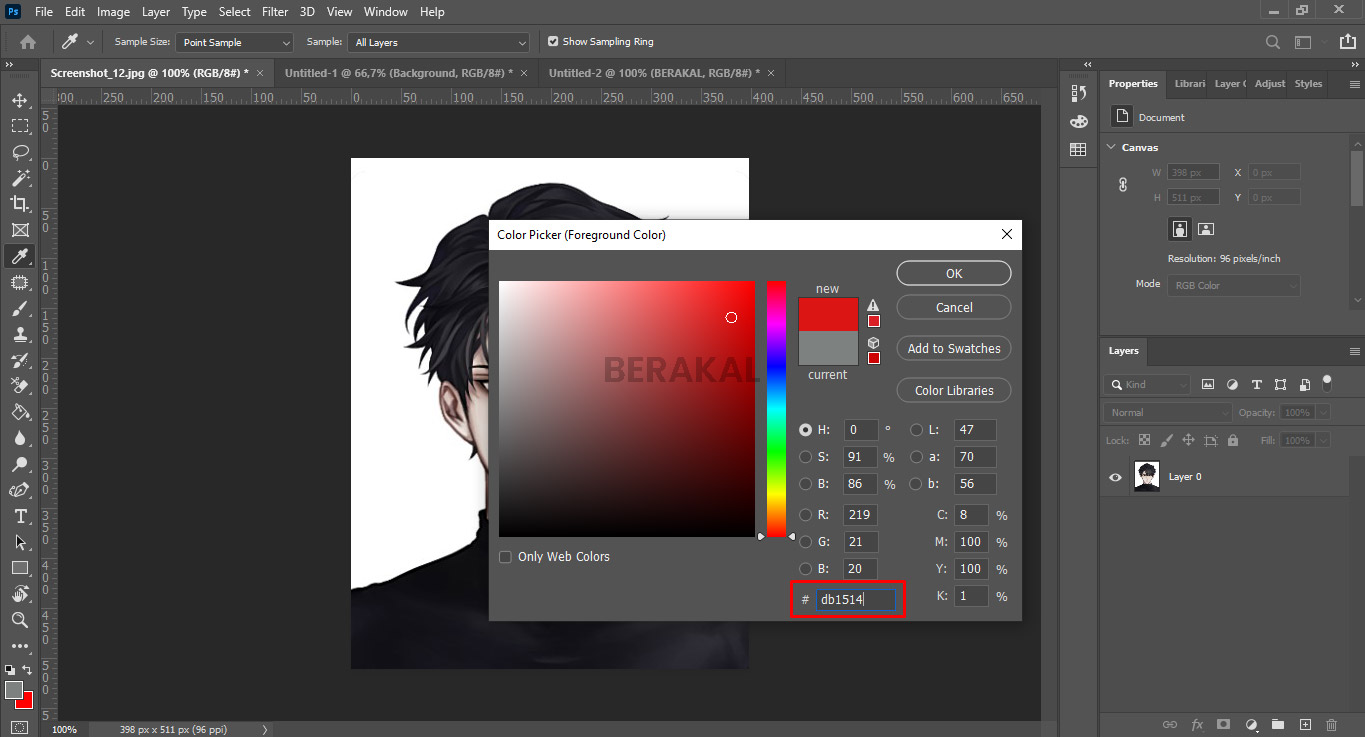Viewport: 1365px width, 738px height.
Task: Select the Lasso tool
Action: tap(18, 152)
